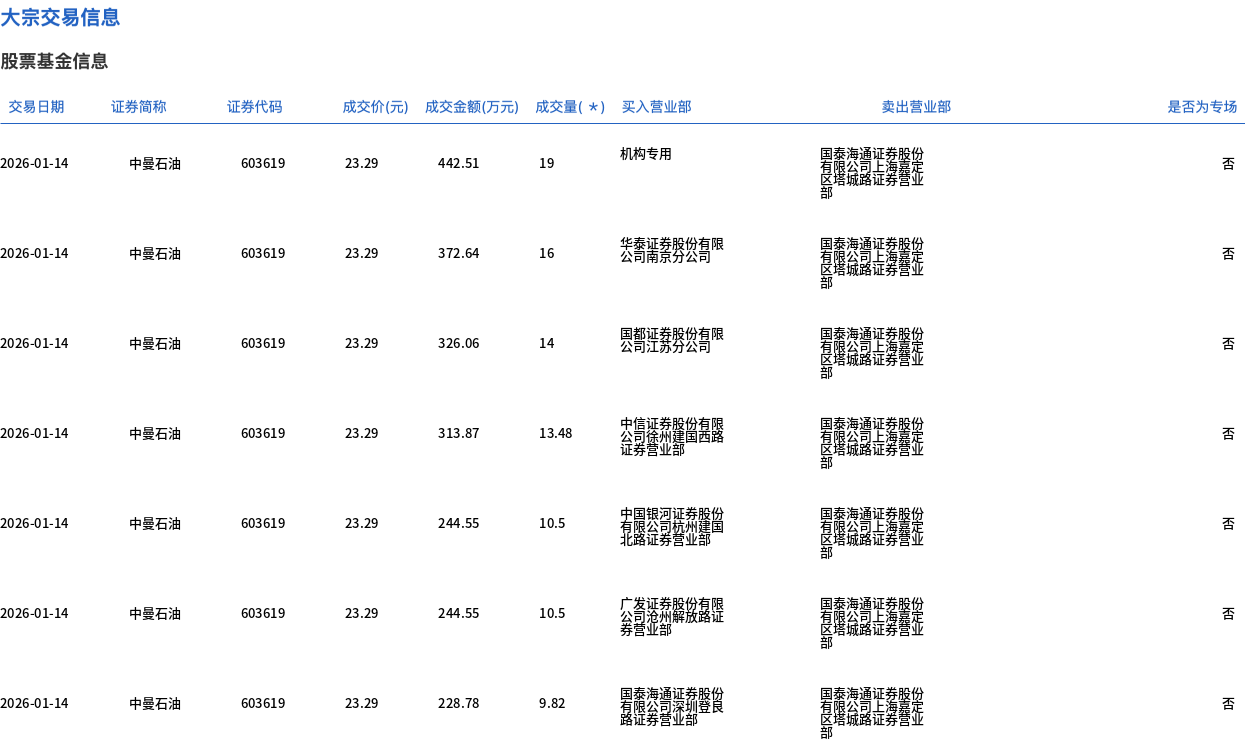
Task: Click the 卖出营业部 column header
Action: (916, 107)
